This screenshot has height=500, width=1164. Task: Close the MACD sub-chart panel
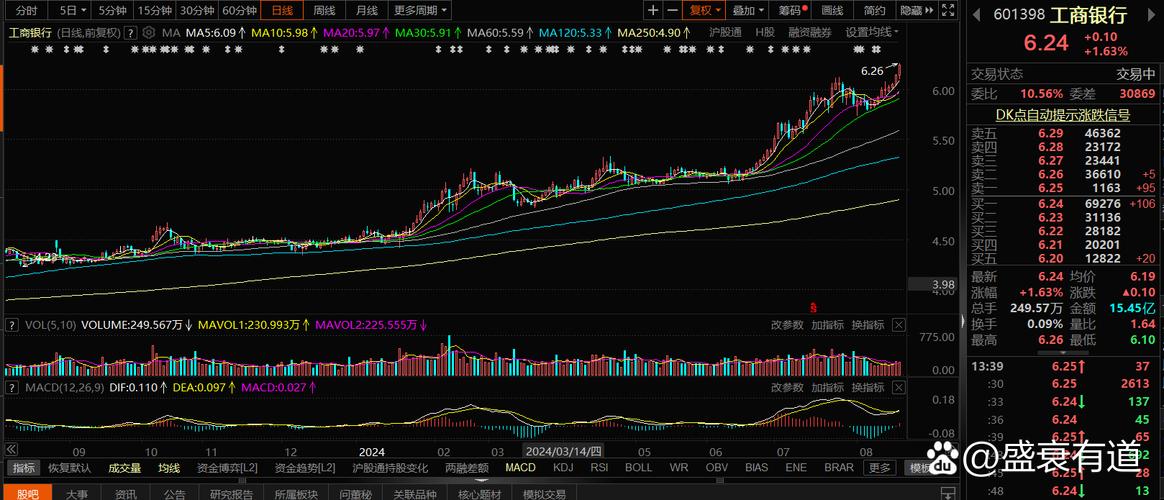click(898, 387)
